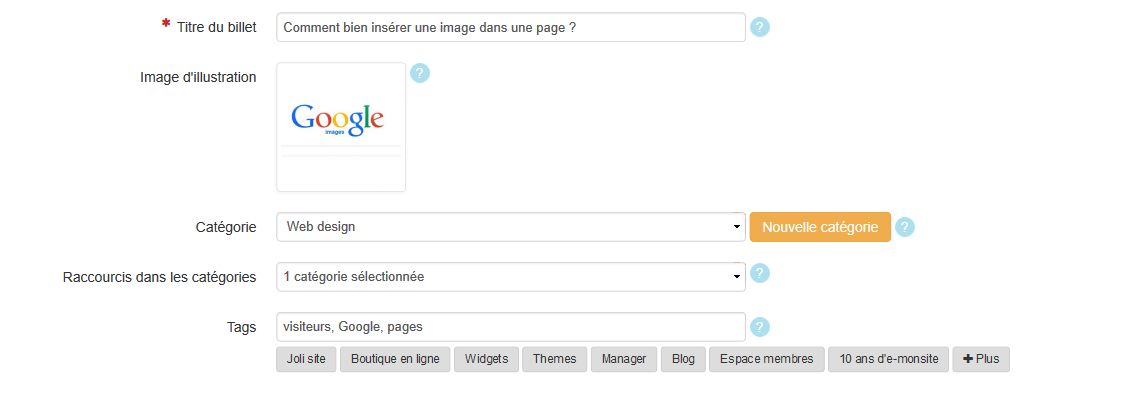
Task: Click help icon beside illustration image
Action: (420, 73)
